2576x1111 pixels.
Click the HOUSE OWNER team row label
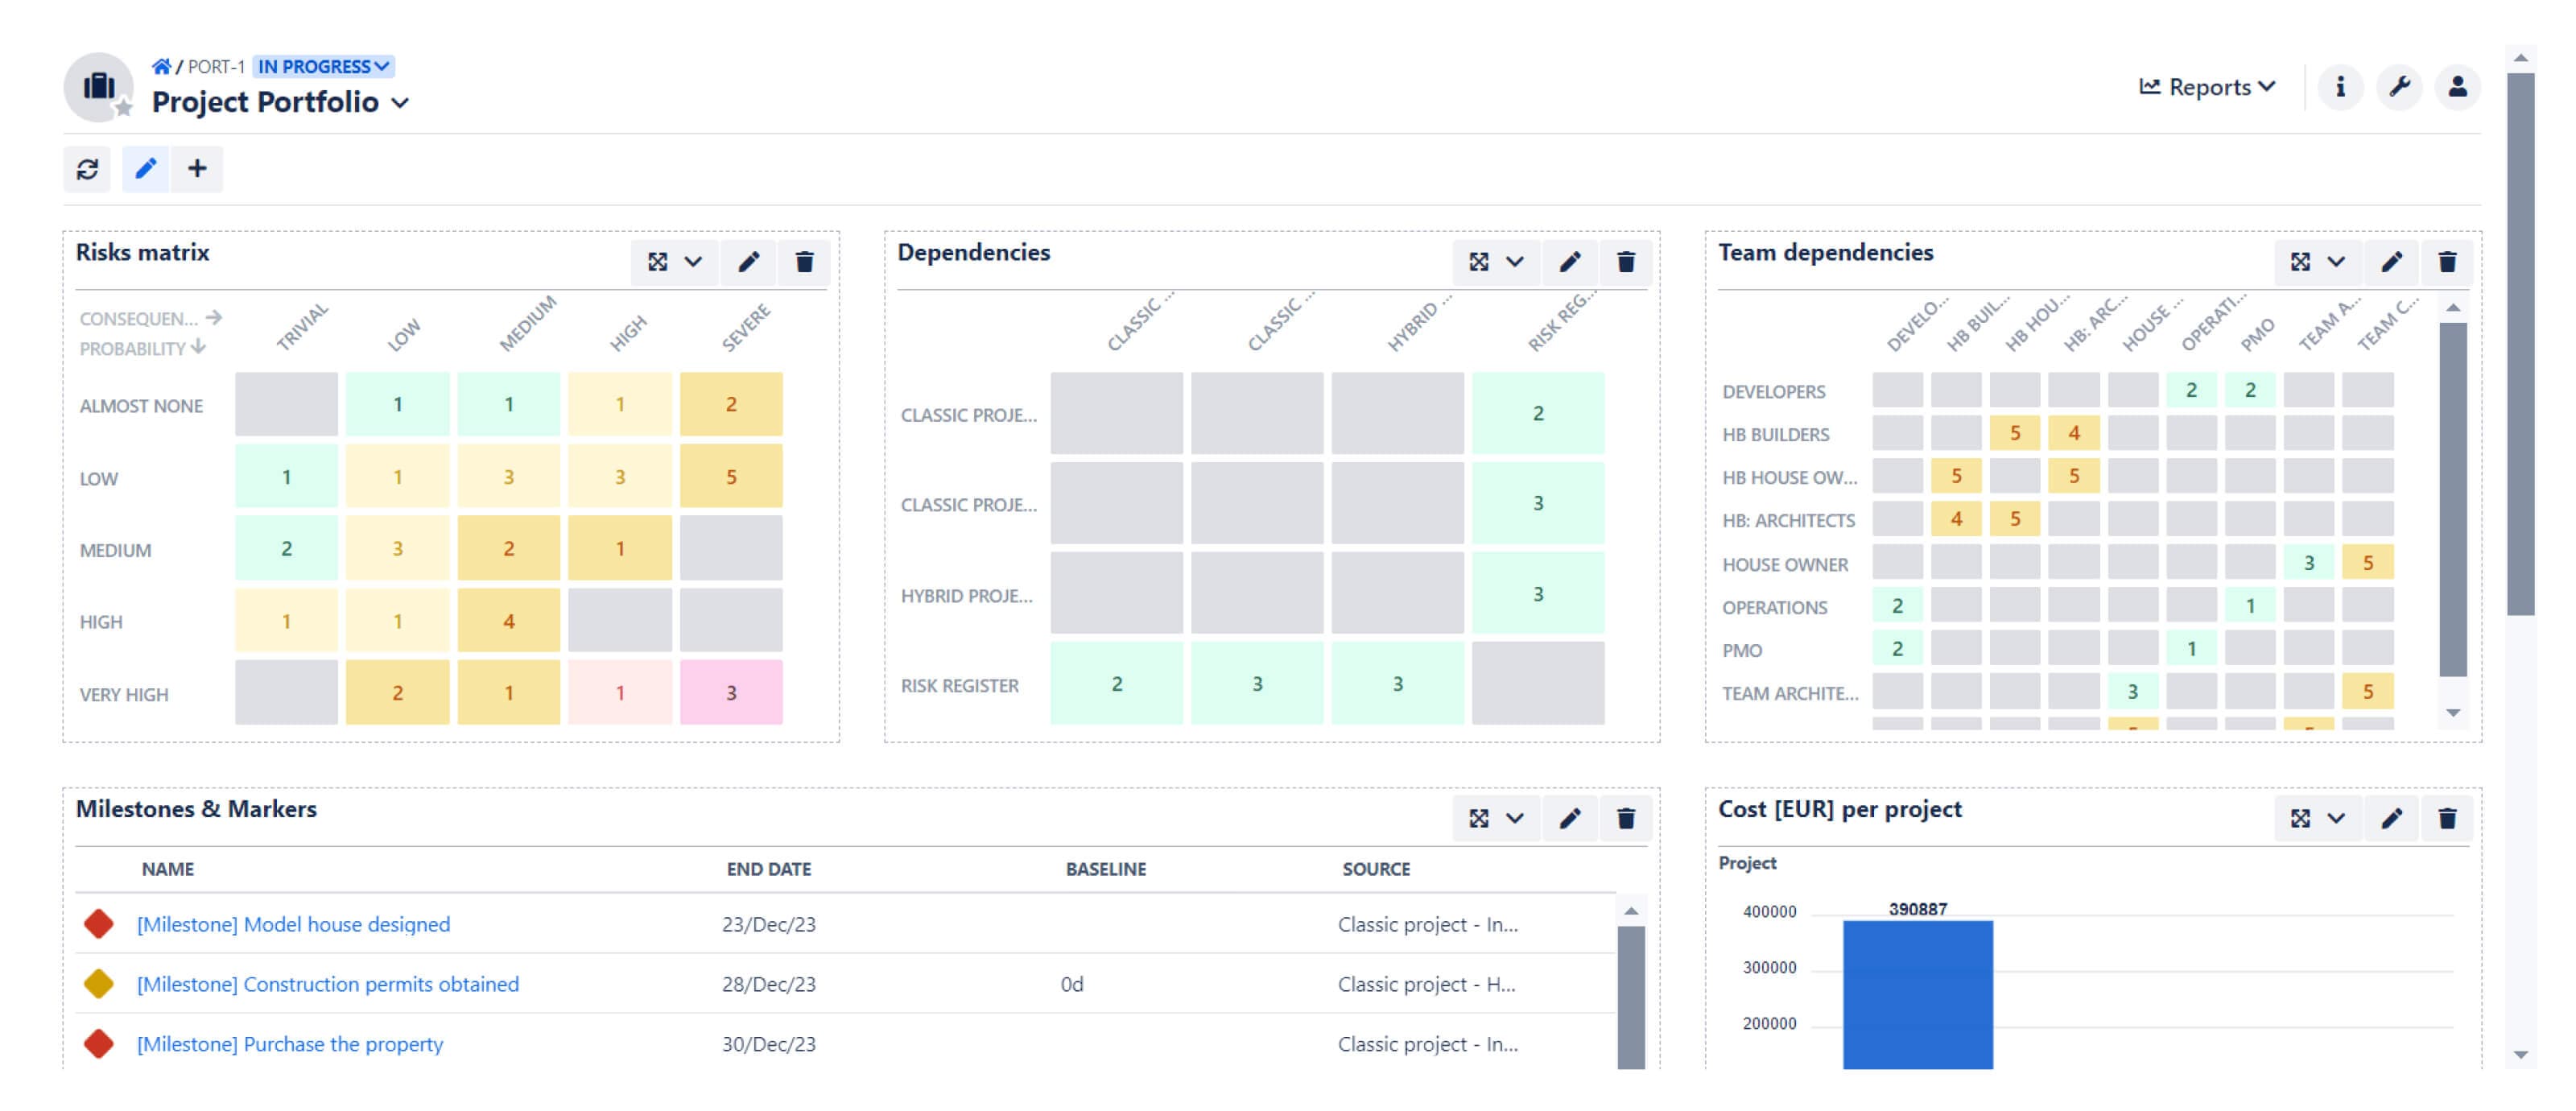coord(1784,565)
